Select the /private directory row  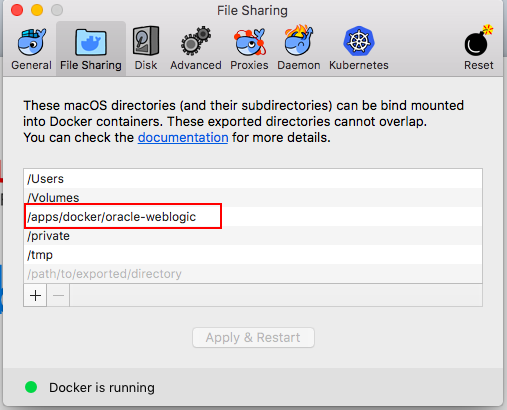[x=253, y=236]
